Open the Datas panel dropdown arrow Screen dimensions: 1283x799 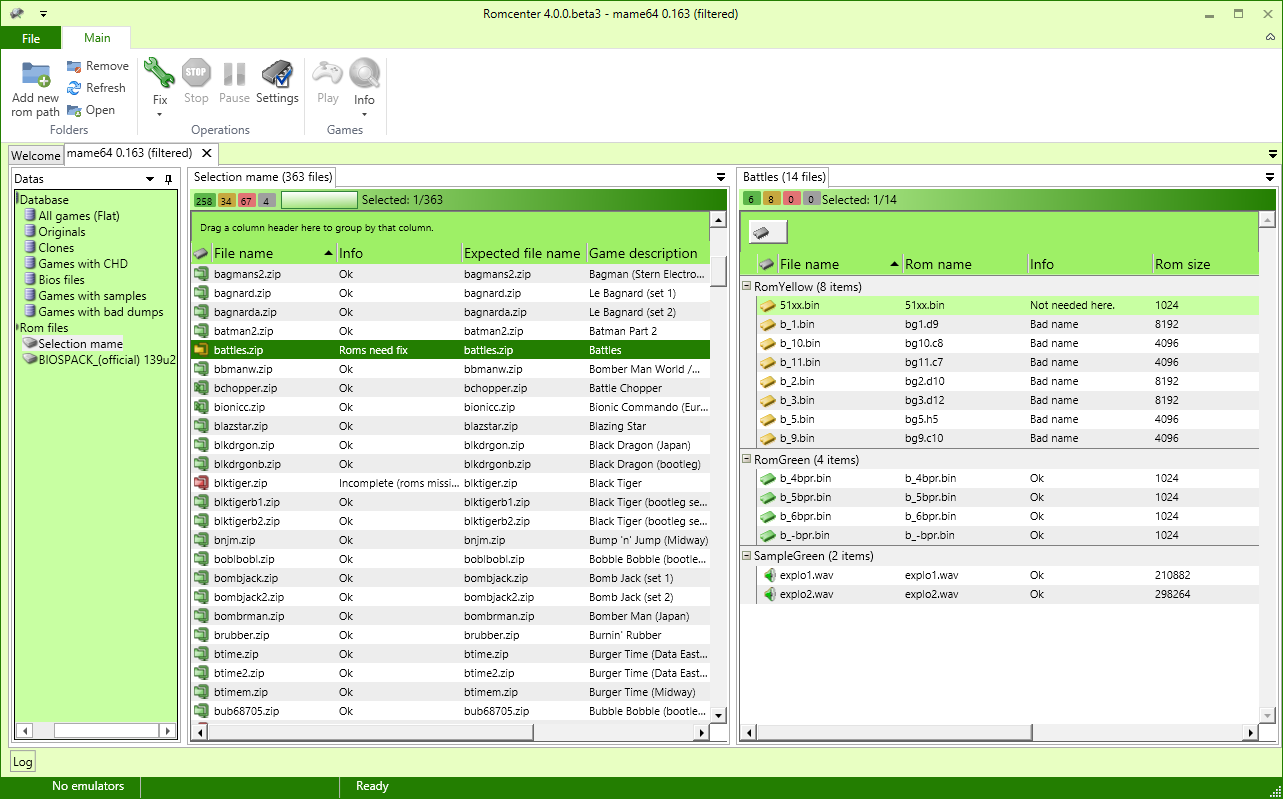pos(150,179)
